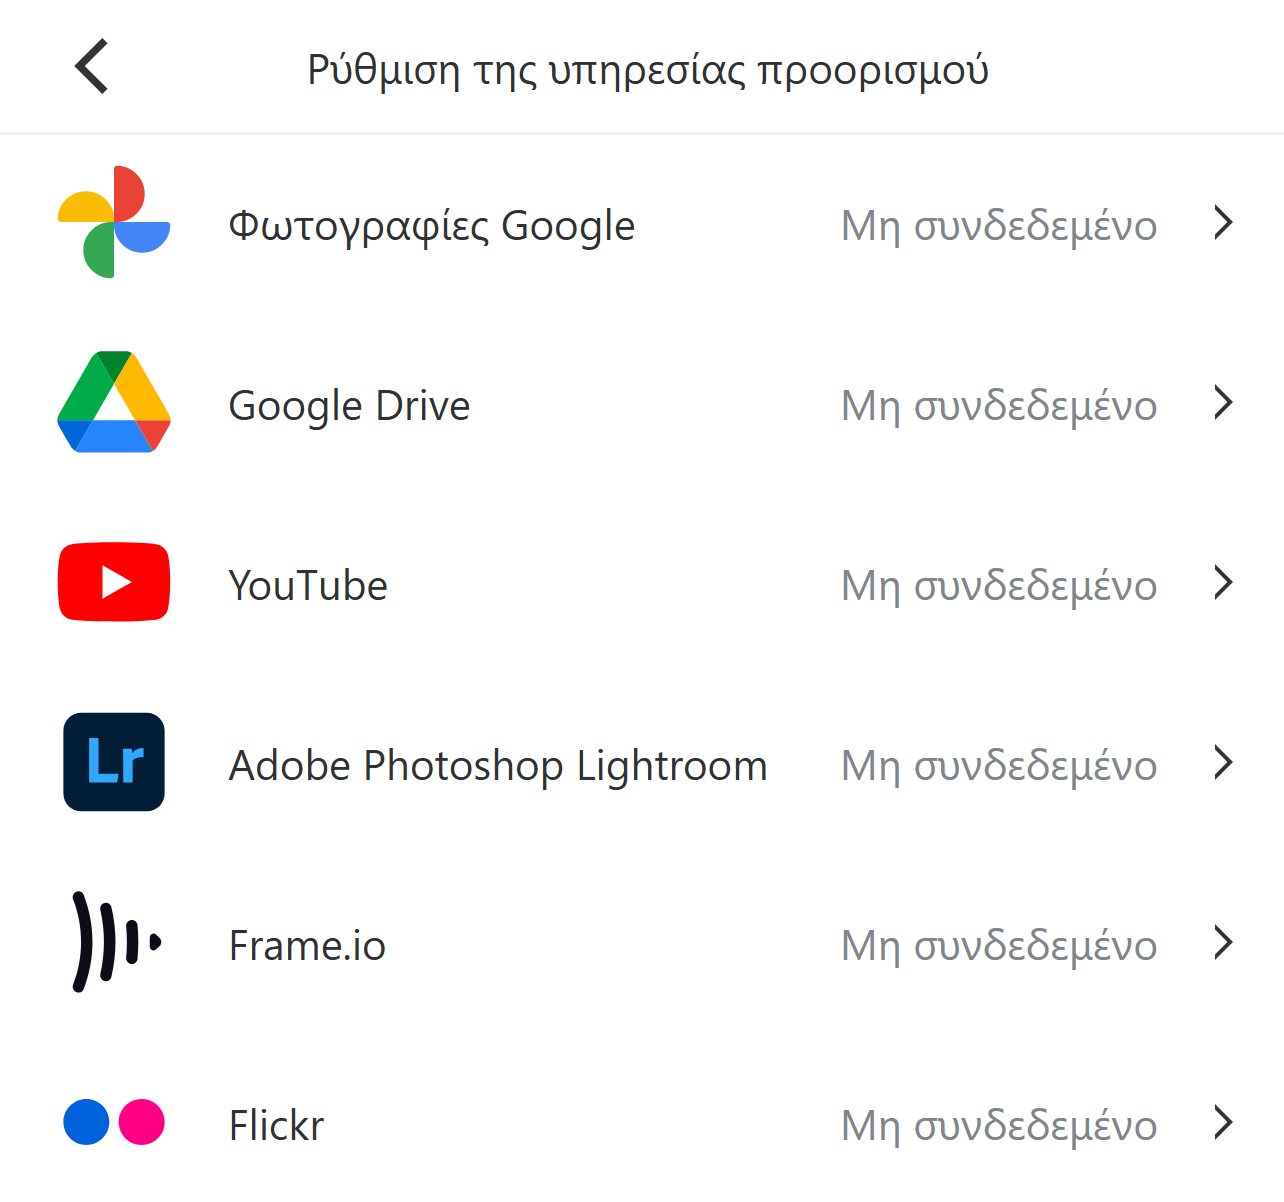Screen dimensions: 1284x1202
Task: Expand the Frame.io row chevron
Action: (x=1222, y=942)
